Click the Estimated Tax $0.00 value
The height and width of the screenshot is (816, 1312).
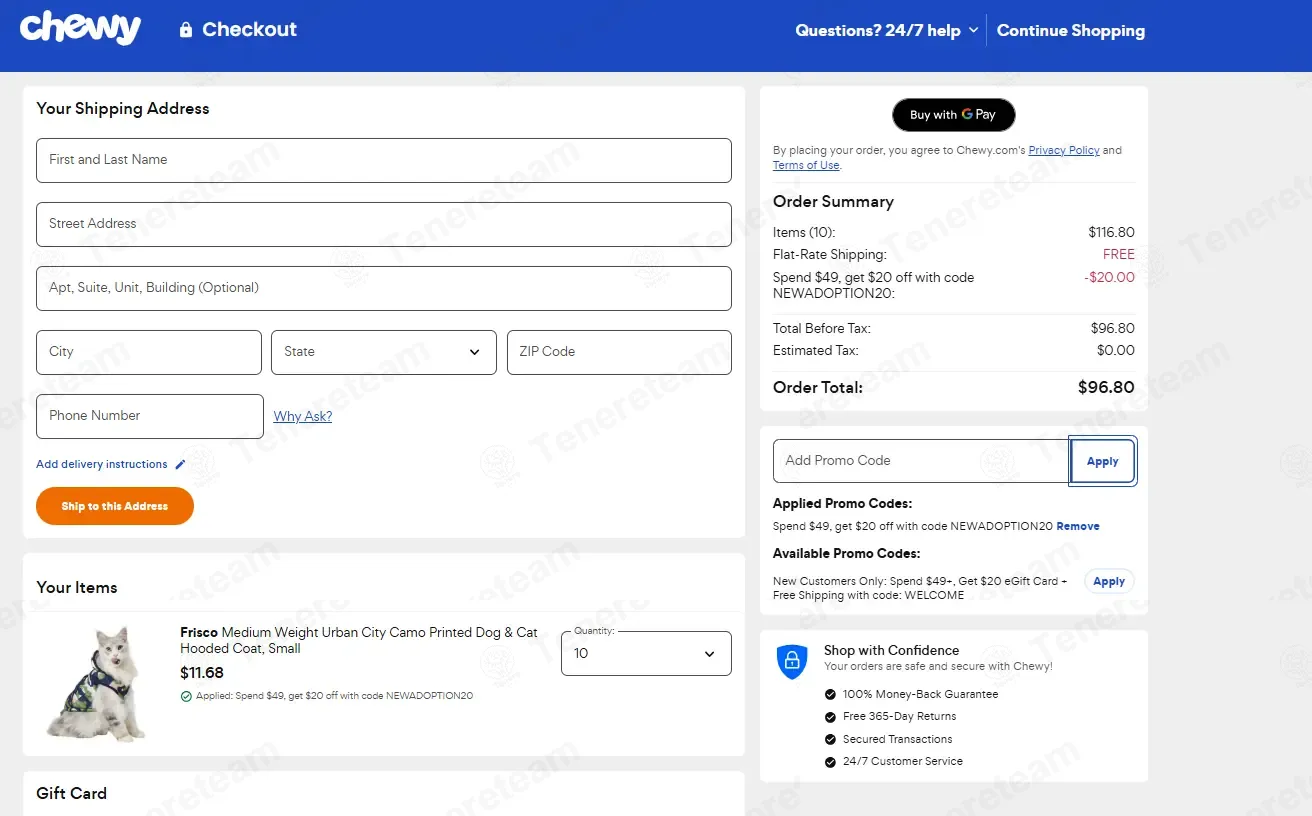1116,350
